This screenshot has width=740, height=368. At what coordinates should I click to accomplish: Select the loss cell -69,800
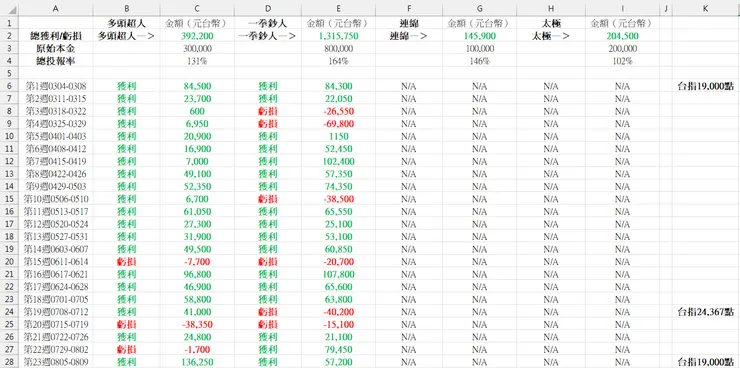[x=338, y=124]
